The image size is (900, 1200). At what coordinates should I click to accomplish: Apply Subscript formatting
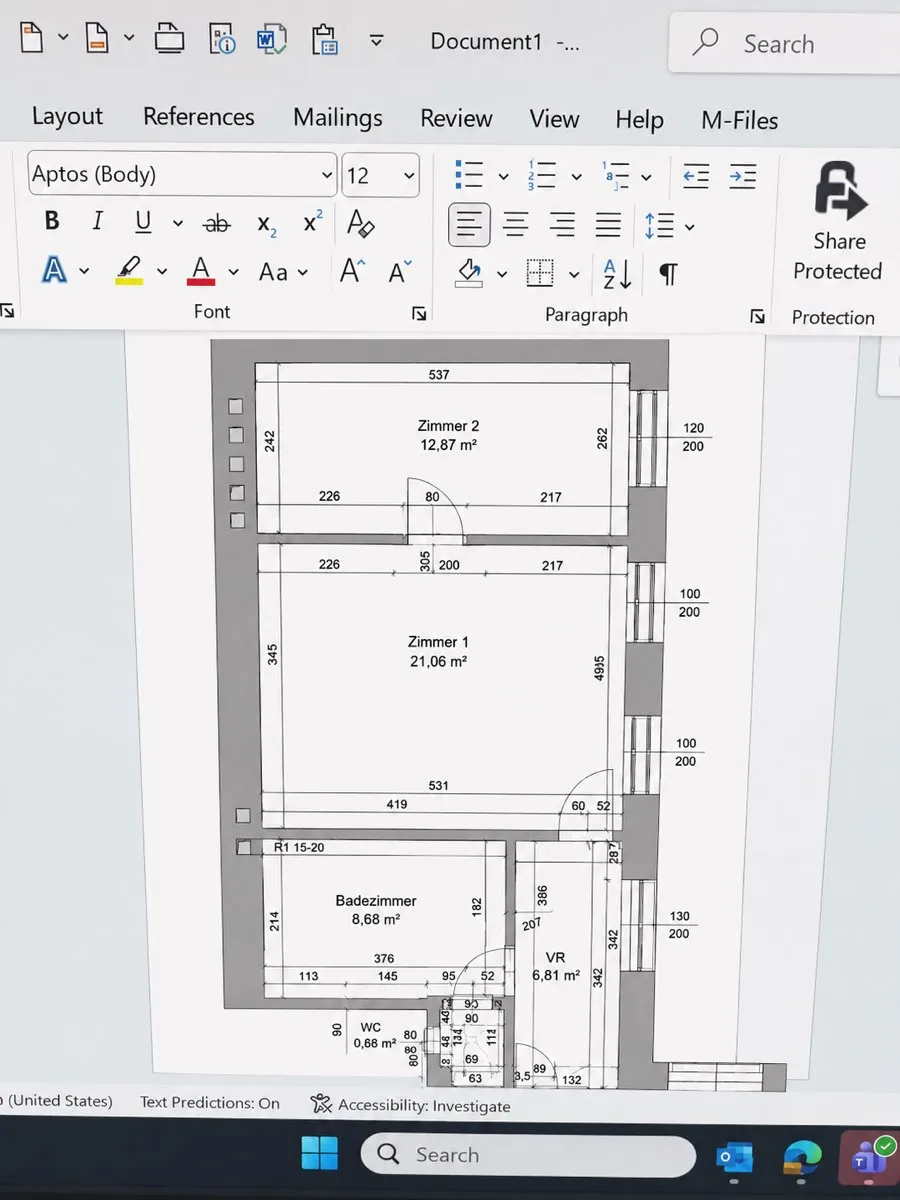point(266,224)
